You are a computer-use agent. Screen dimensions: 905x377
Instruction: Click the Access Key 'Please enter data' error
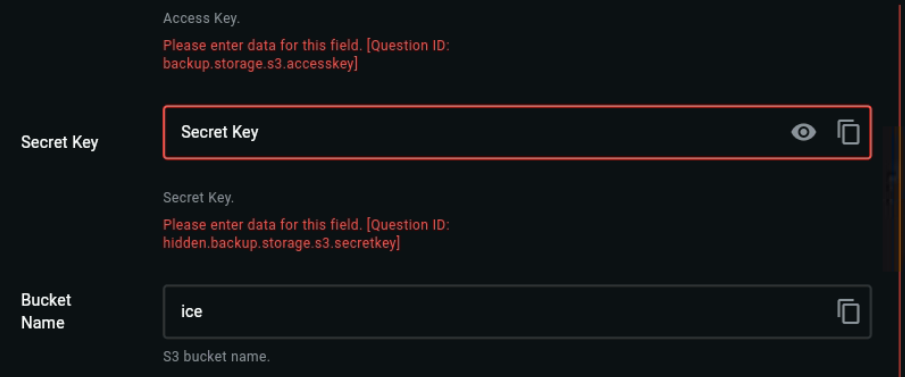pyautogui.click(x=306, y=54)
